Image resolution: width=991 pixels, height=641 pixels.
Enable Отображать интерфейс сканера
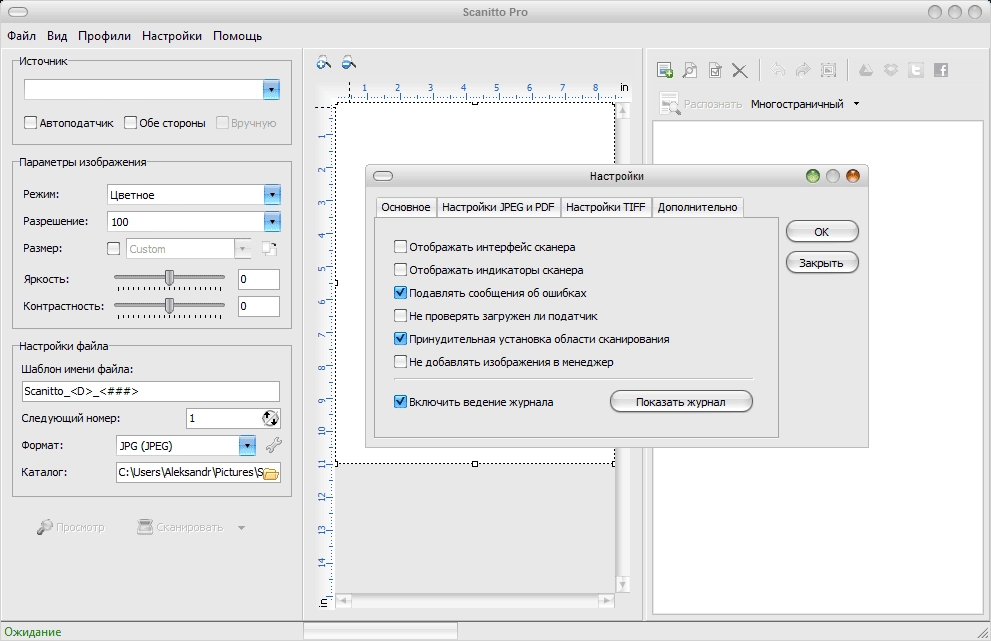pos(400,247)
